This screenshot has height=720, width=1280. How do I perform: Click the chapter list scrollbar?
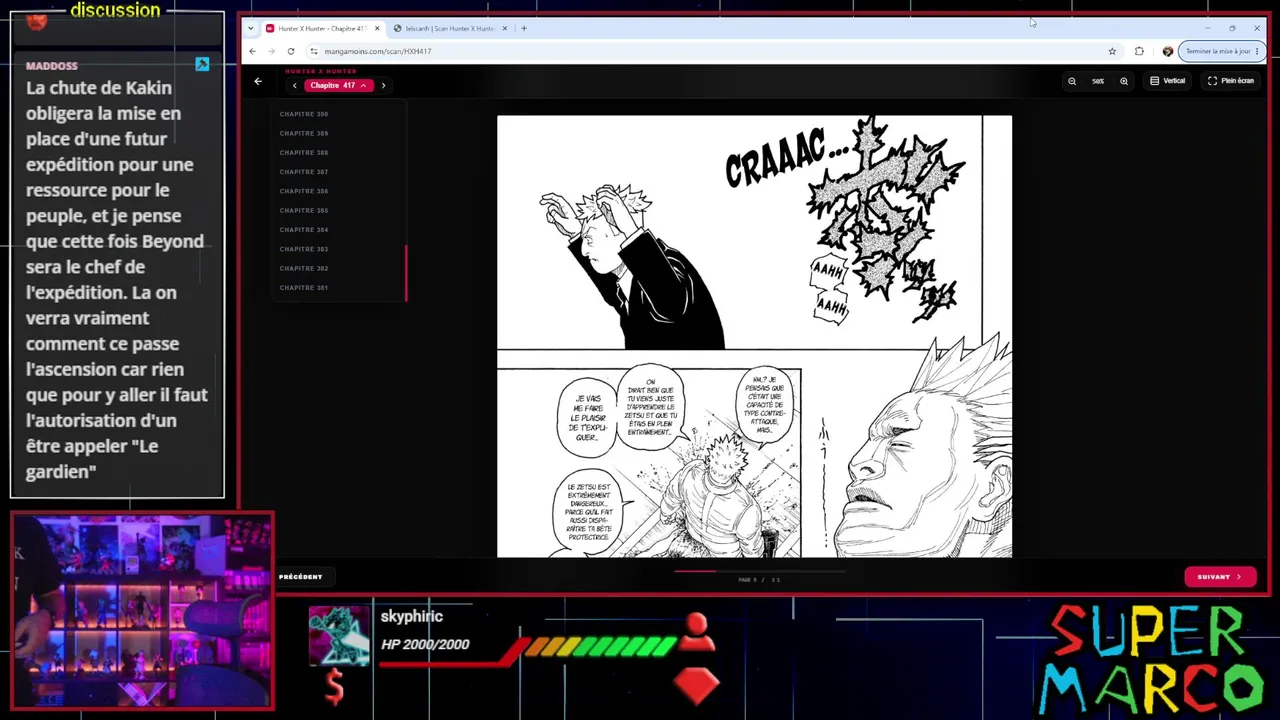406,272
